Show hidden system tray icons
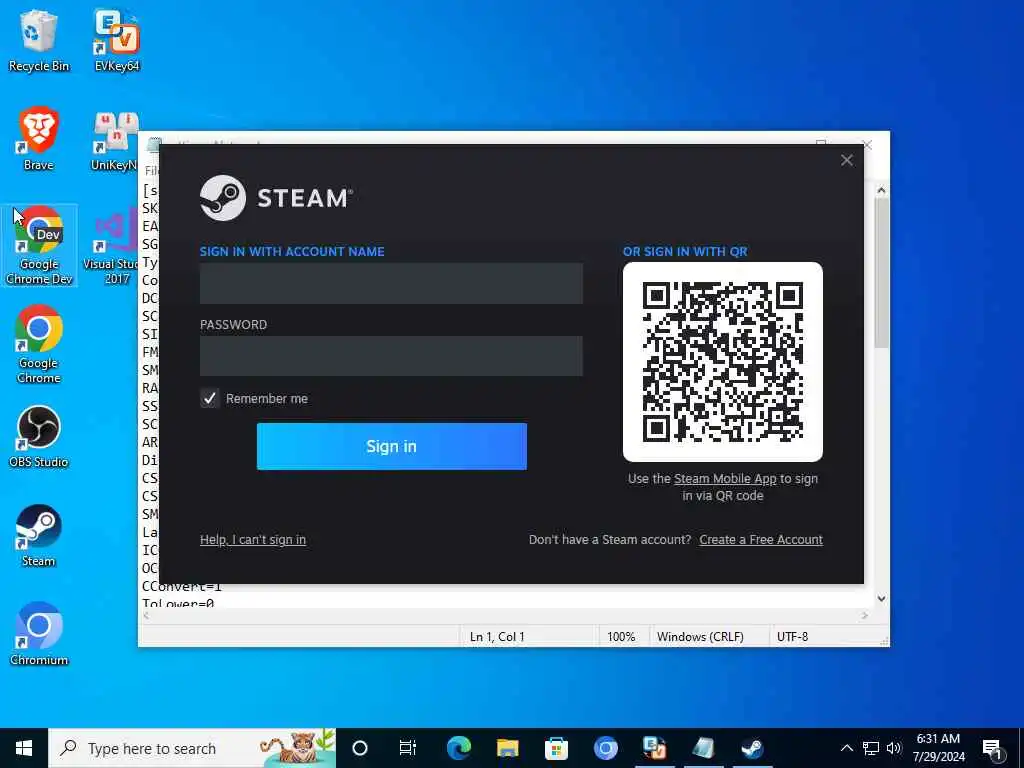The image size is (1024, 768). coord(846,748)
